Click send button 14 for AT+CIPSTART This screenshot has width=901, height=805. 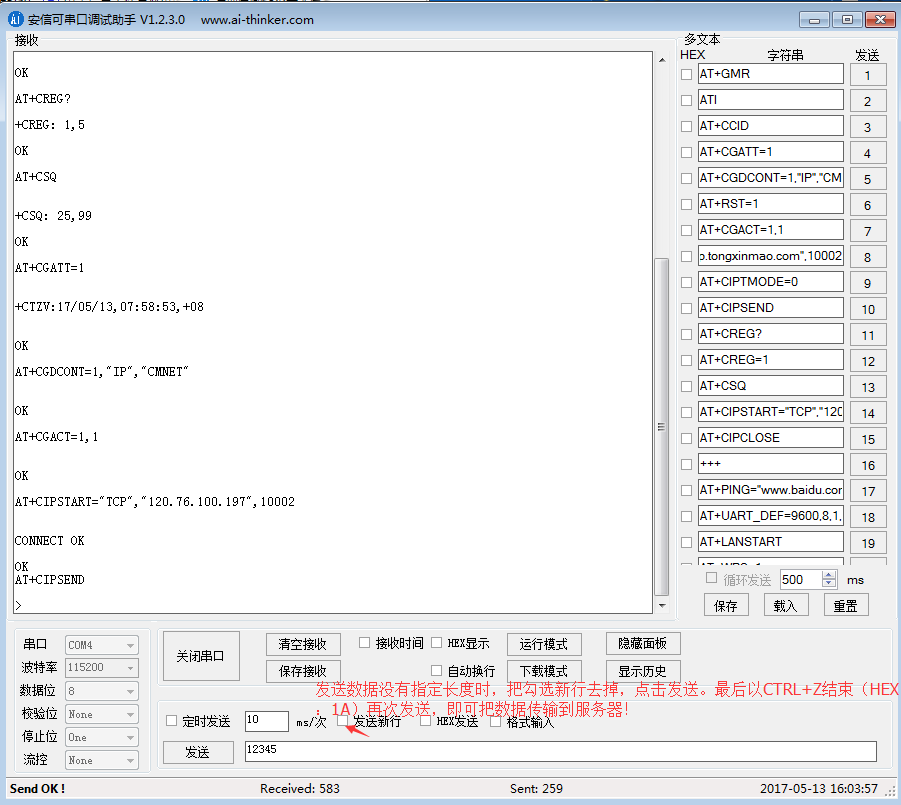[x=868, y=413]
